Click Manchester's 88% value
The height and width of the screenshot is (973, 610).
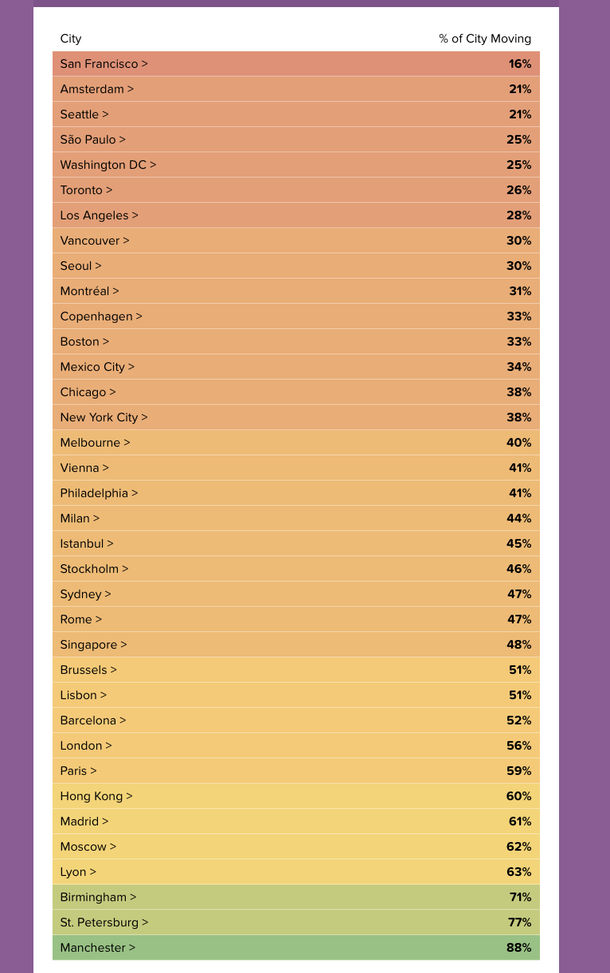519,947
